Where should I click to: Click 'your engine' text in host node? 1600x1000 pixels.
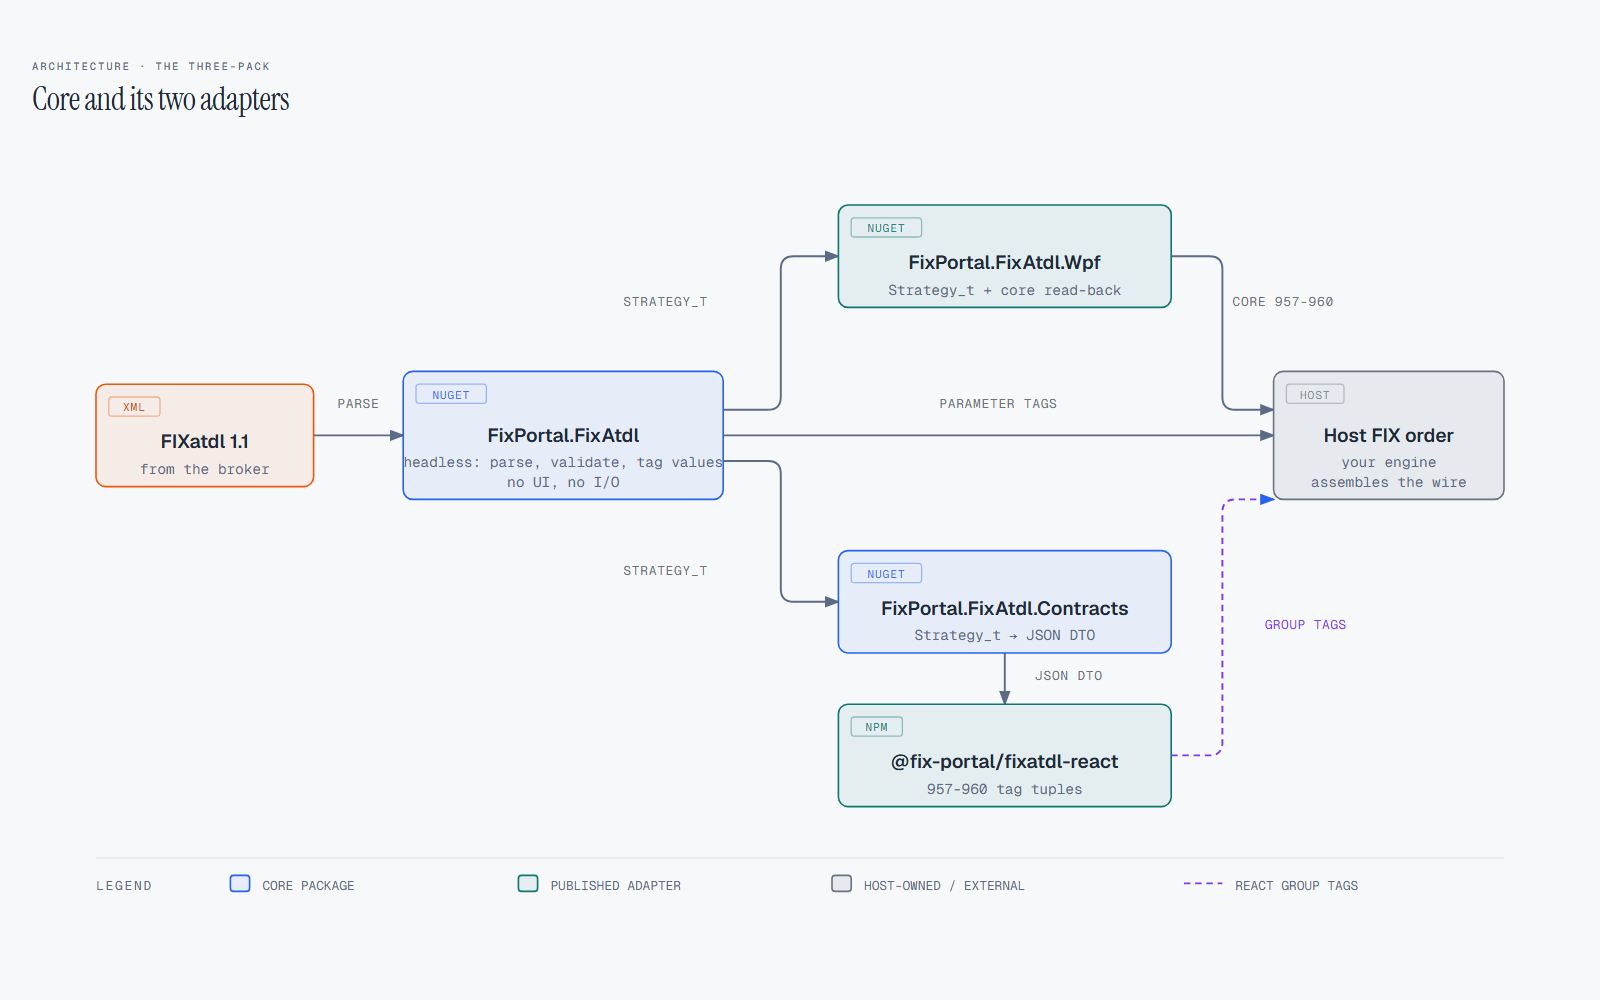point(1388,463)
